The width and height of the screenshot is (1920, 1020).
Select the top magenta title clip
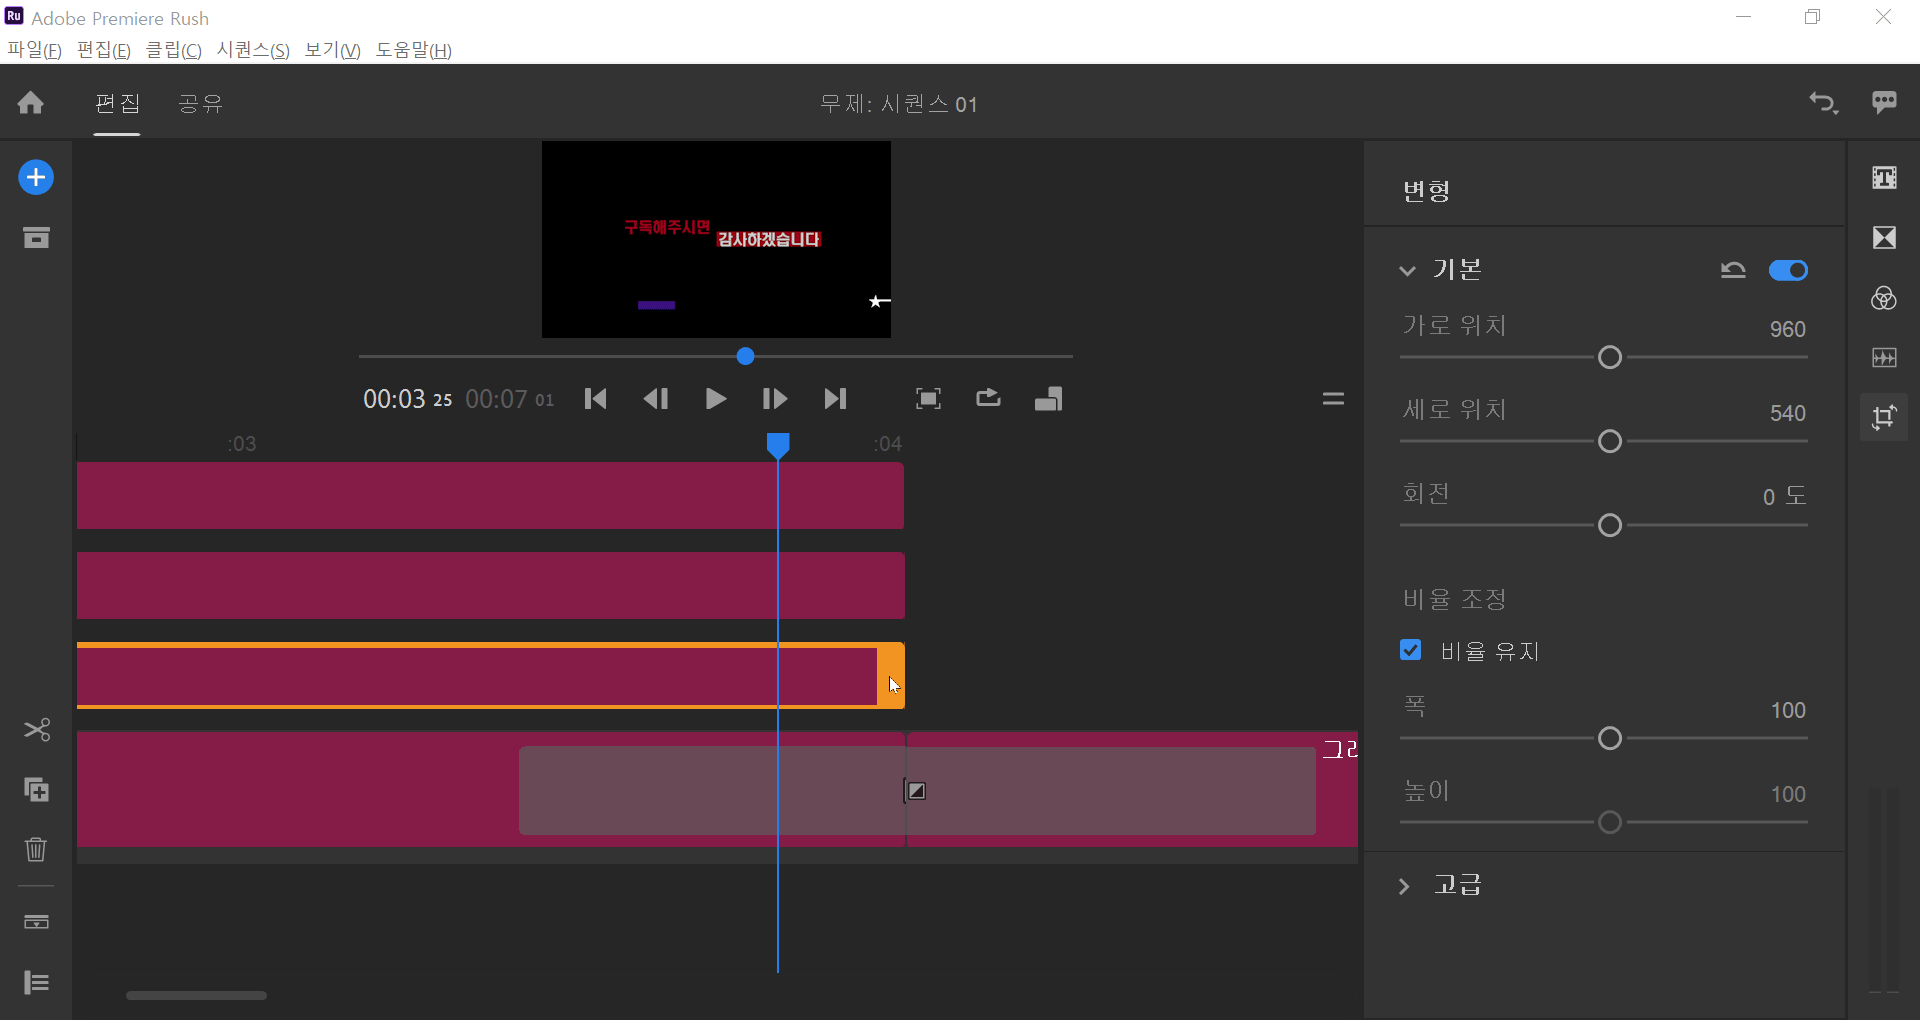point(490,495)
